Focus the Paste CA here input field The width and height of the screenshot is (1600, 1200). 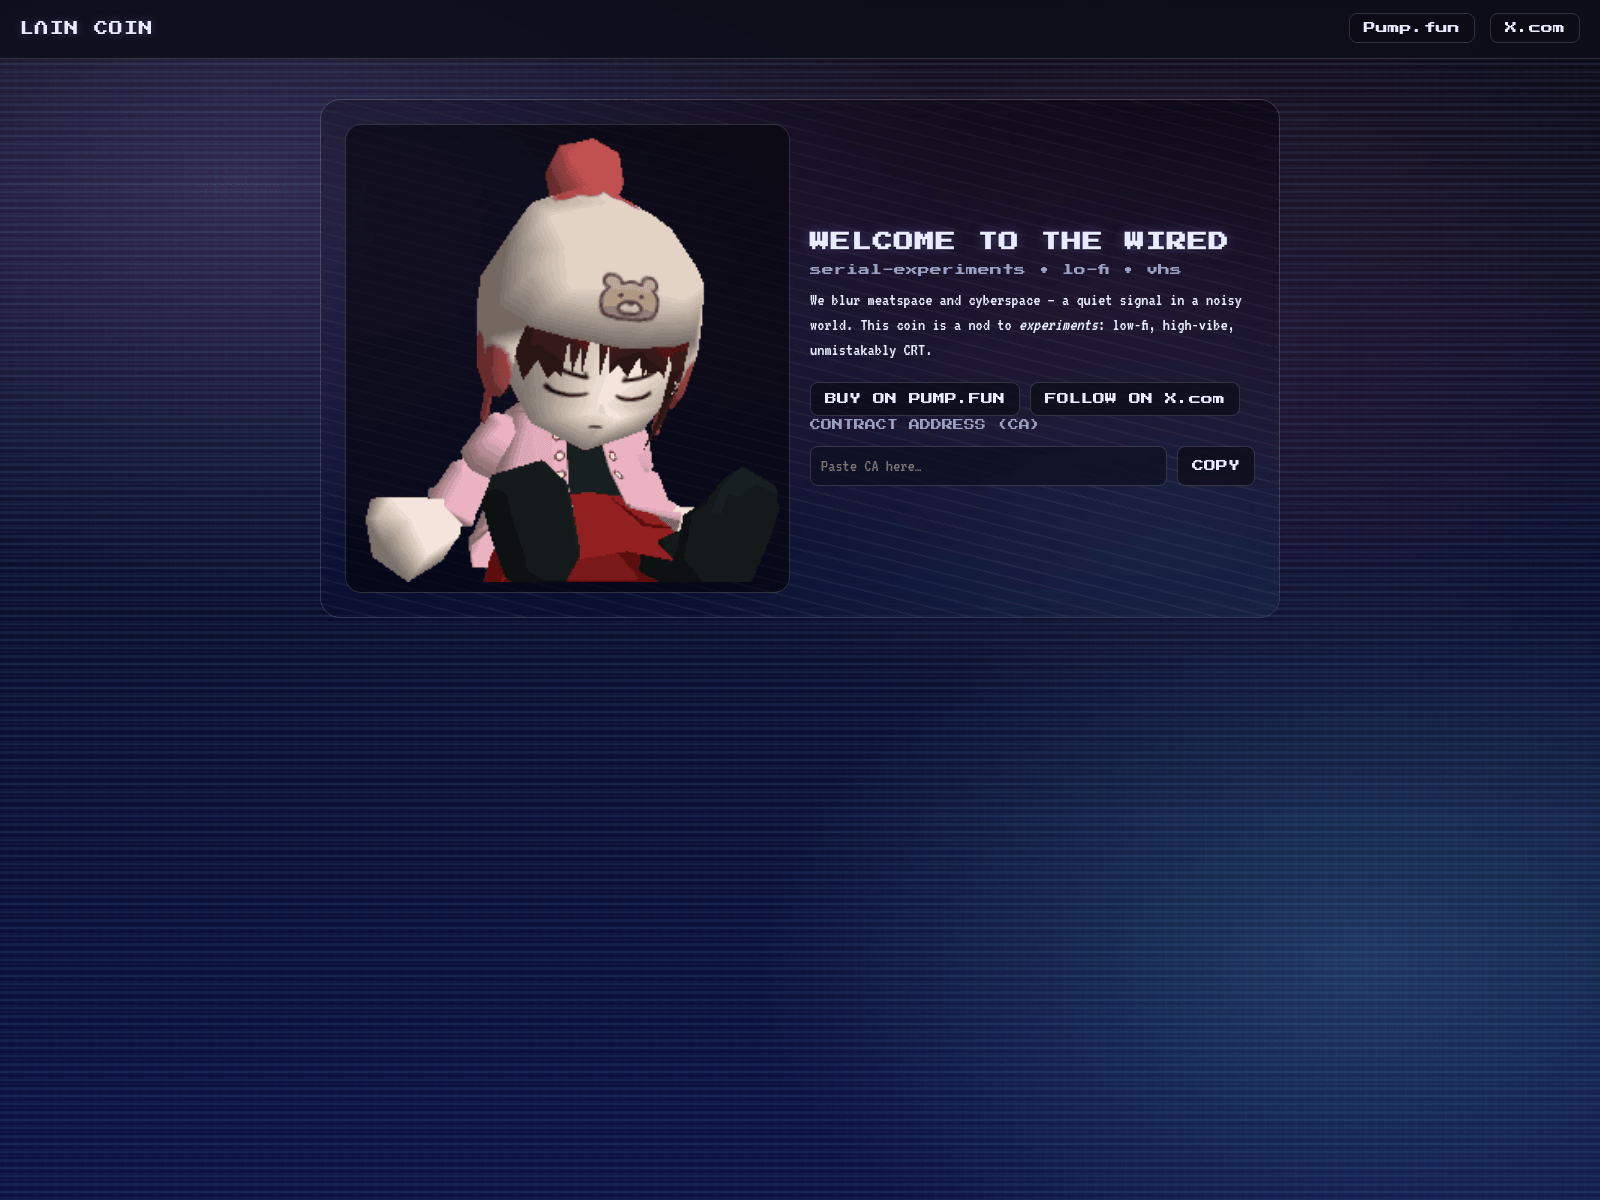(x=988, y=466)
